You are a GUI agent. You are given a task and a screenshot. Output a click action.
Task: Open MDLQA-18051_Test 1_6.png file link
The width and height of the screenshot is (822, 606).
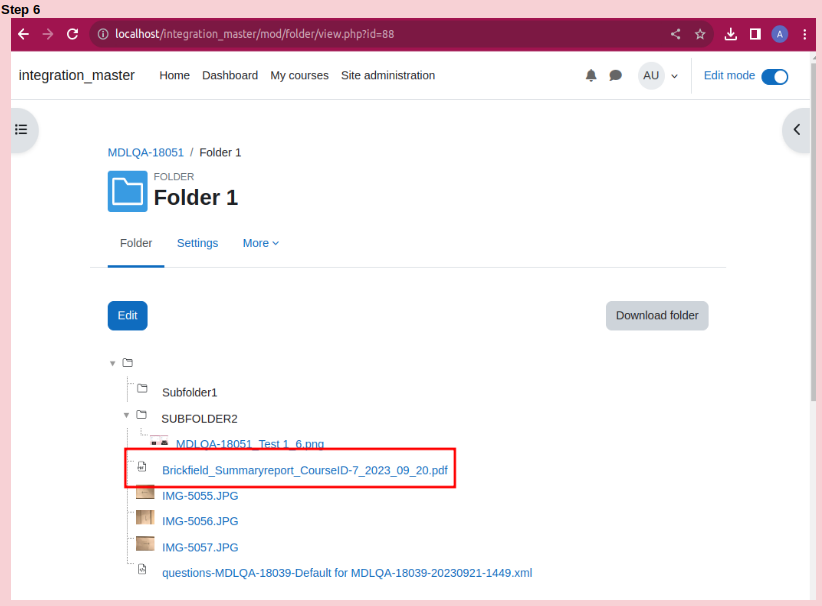pos(250,444)
